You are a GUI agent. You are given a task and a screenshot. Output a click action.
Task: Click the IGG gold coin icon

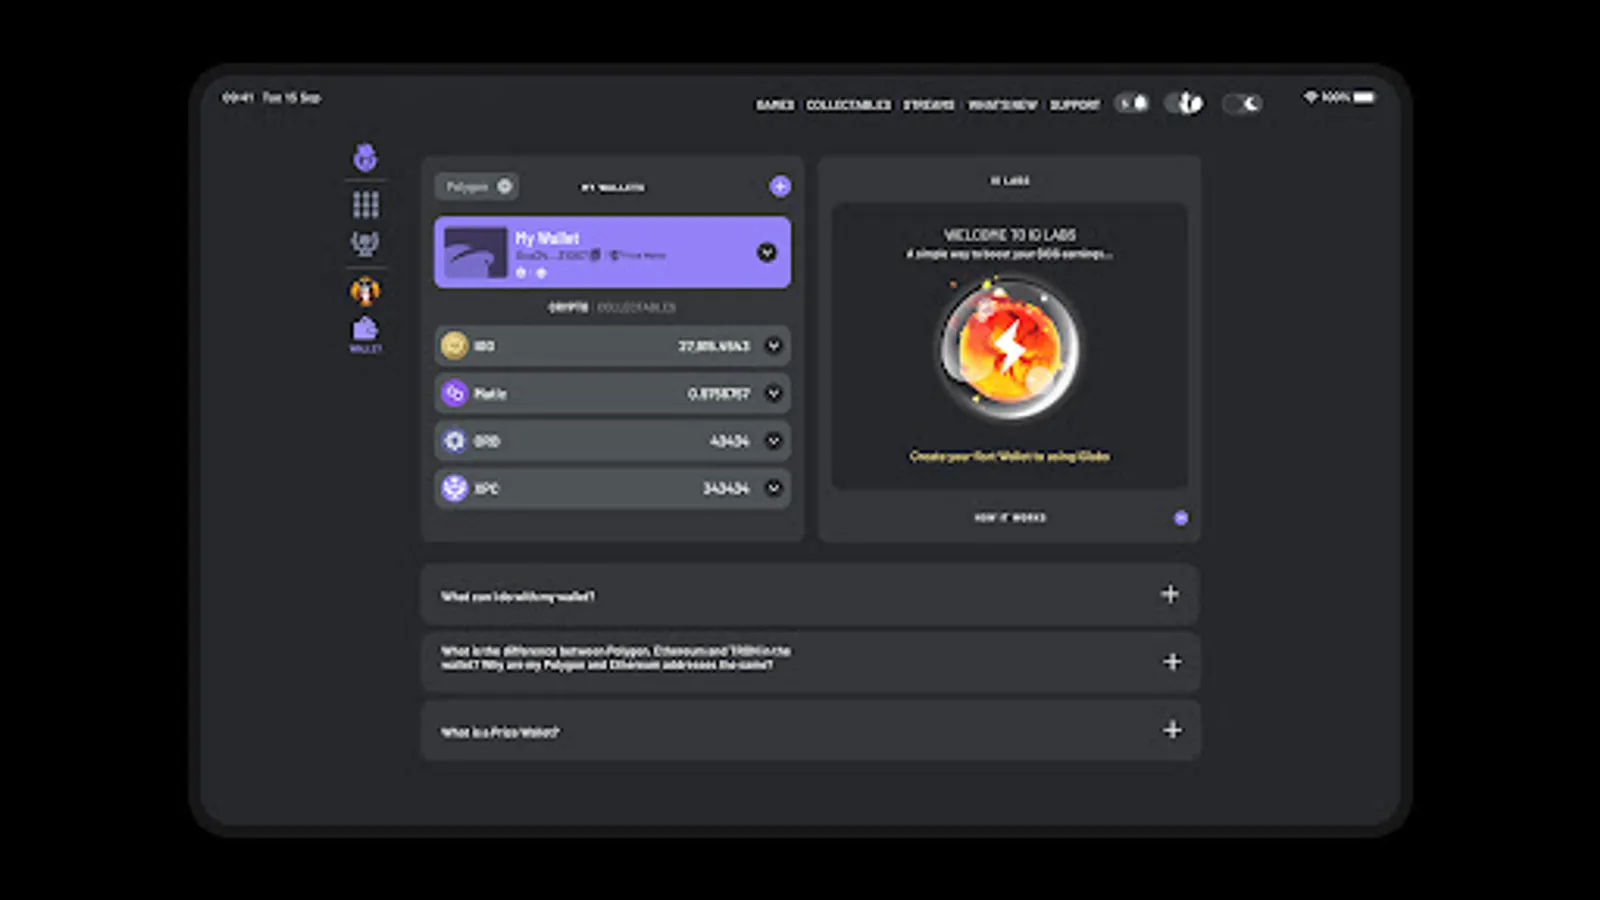[x=454, y=345]
